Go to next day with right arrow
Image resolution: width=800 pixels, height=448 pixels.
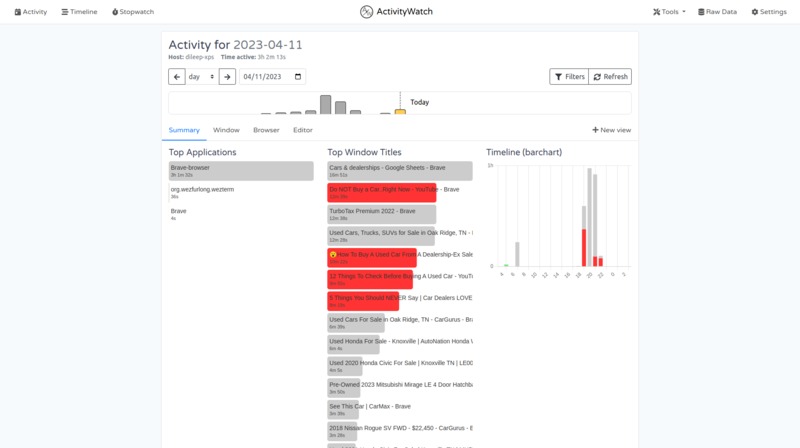[x=227, y=77]
